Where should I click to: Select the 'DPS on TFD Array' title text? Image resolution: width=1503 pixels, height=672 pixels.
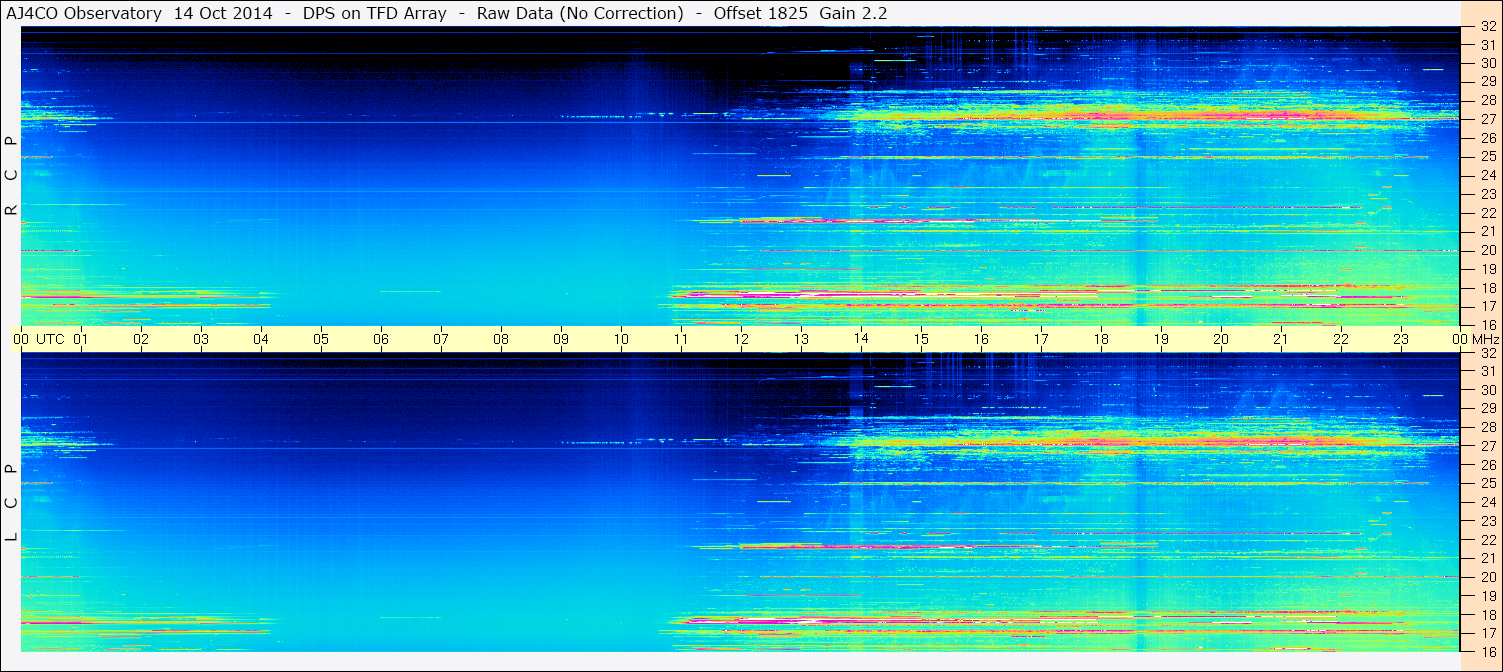point(374,13)
